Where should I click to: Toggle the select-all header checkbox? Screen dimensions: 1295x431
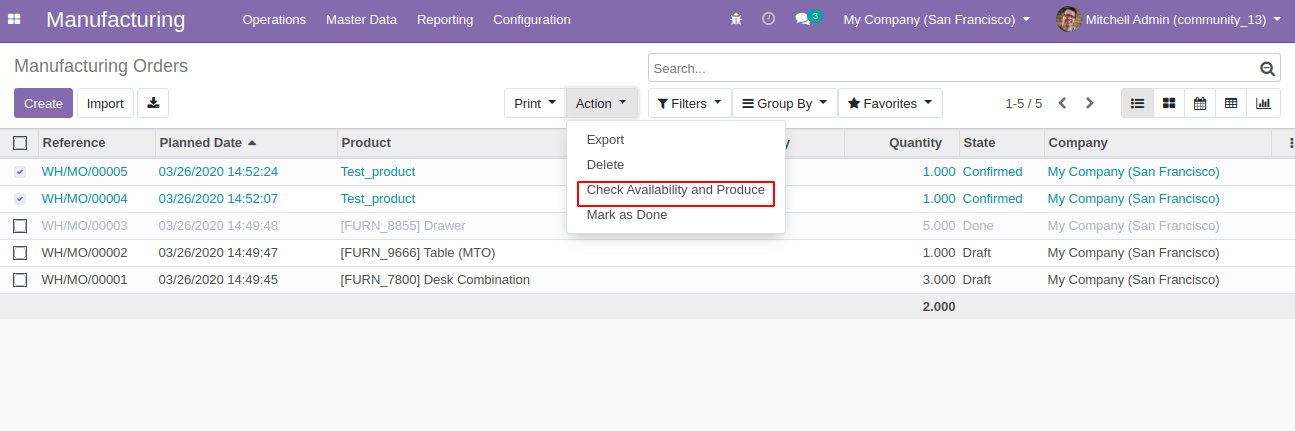click(x=20, y=143)
